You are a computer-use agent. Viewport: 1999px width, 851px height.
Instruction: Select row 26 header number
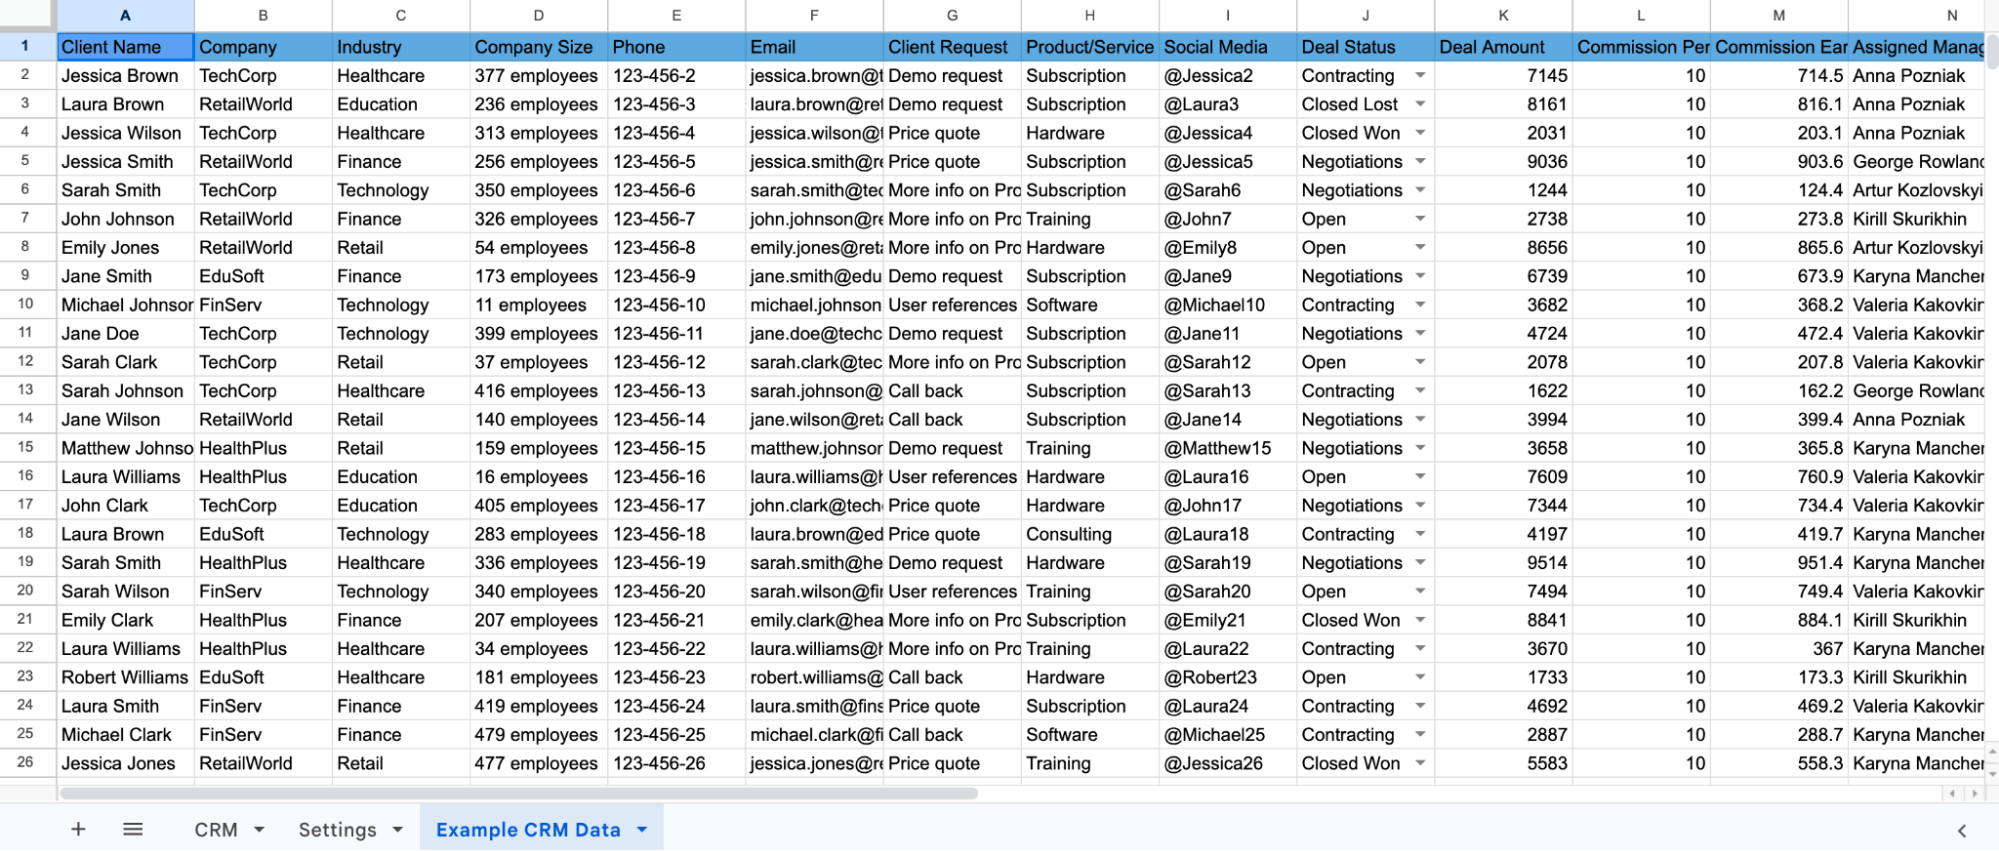click(x=25, y=762)
